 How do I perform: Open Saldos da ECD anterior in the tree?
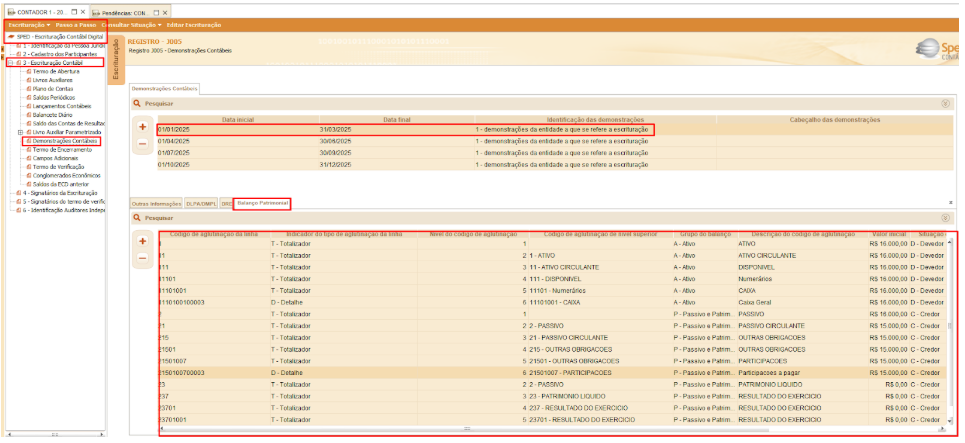61,184
